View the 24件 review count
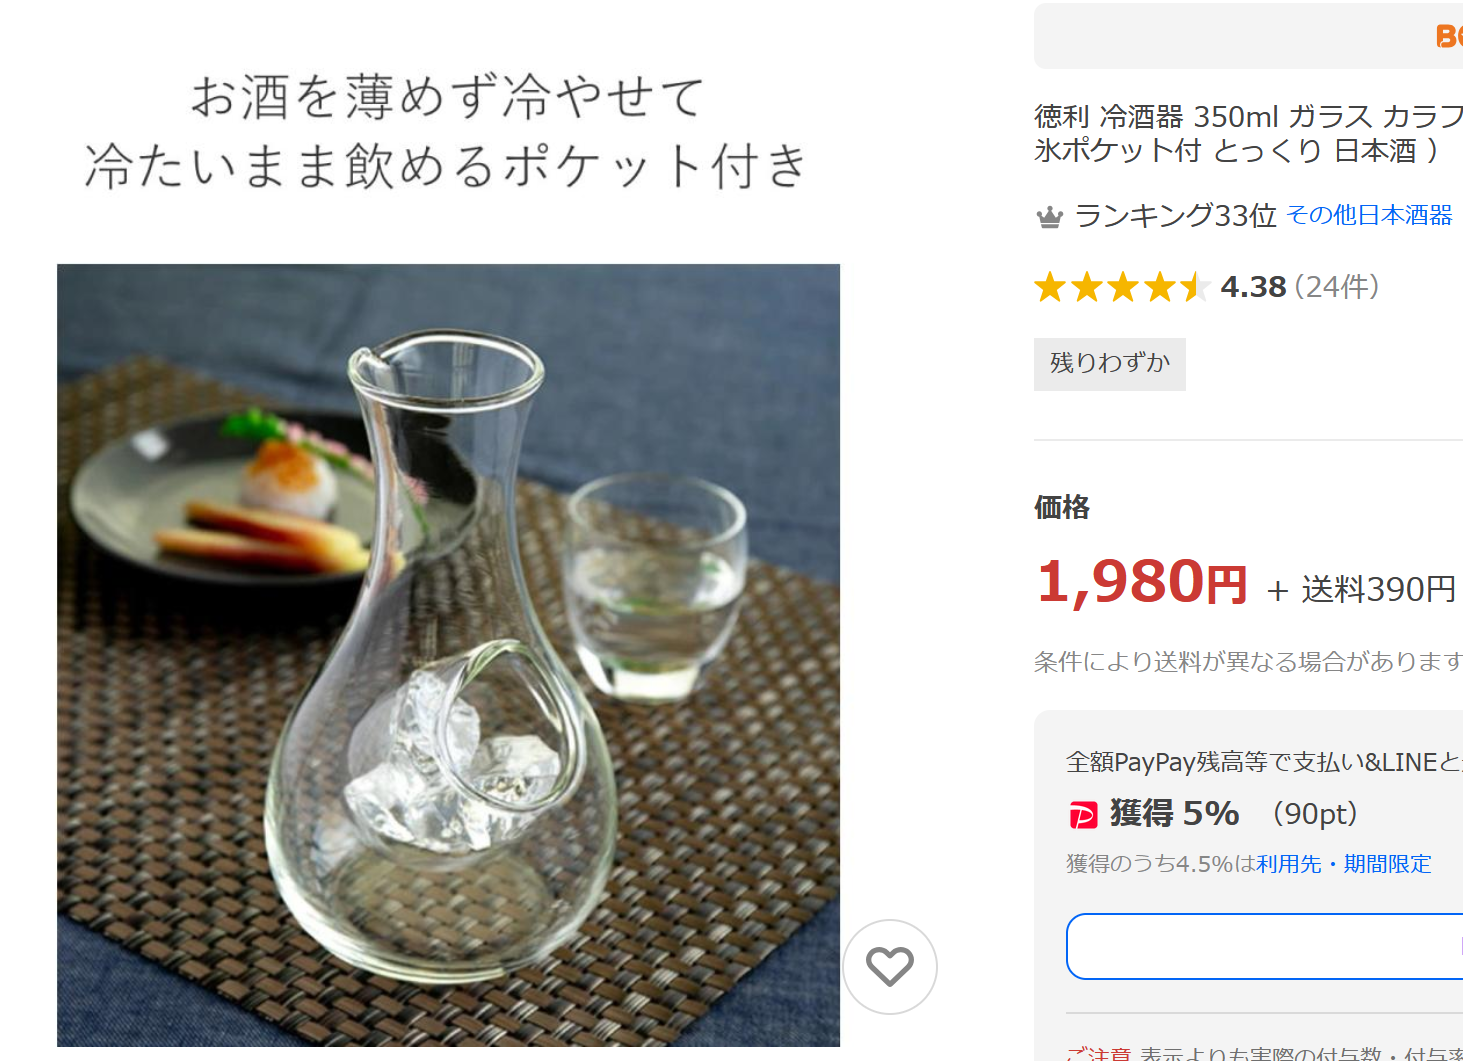Image resolution: width=1463 pixels, height=1061 pixels. [x=1337, y=287]
